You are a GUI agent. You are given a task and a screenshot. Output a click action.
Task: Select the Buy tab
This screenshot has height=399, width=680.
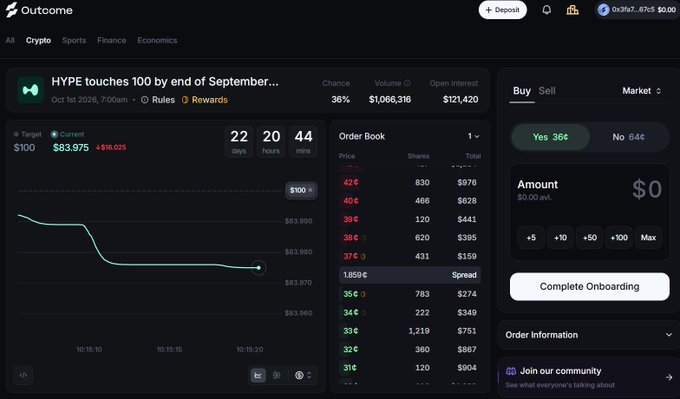coord(522,91)
